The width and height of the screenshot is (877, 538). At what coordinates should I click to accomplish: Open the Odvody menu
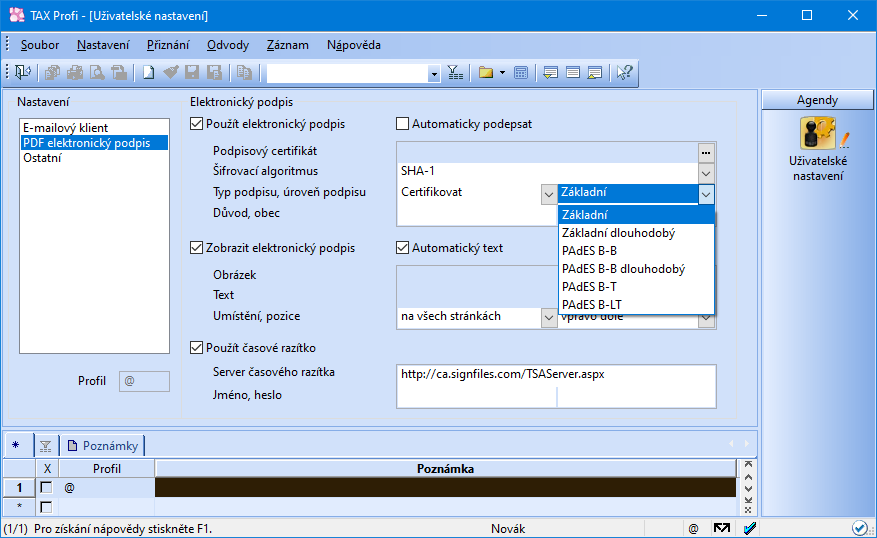pos(228,45)
